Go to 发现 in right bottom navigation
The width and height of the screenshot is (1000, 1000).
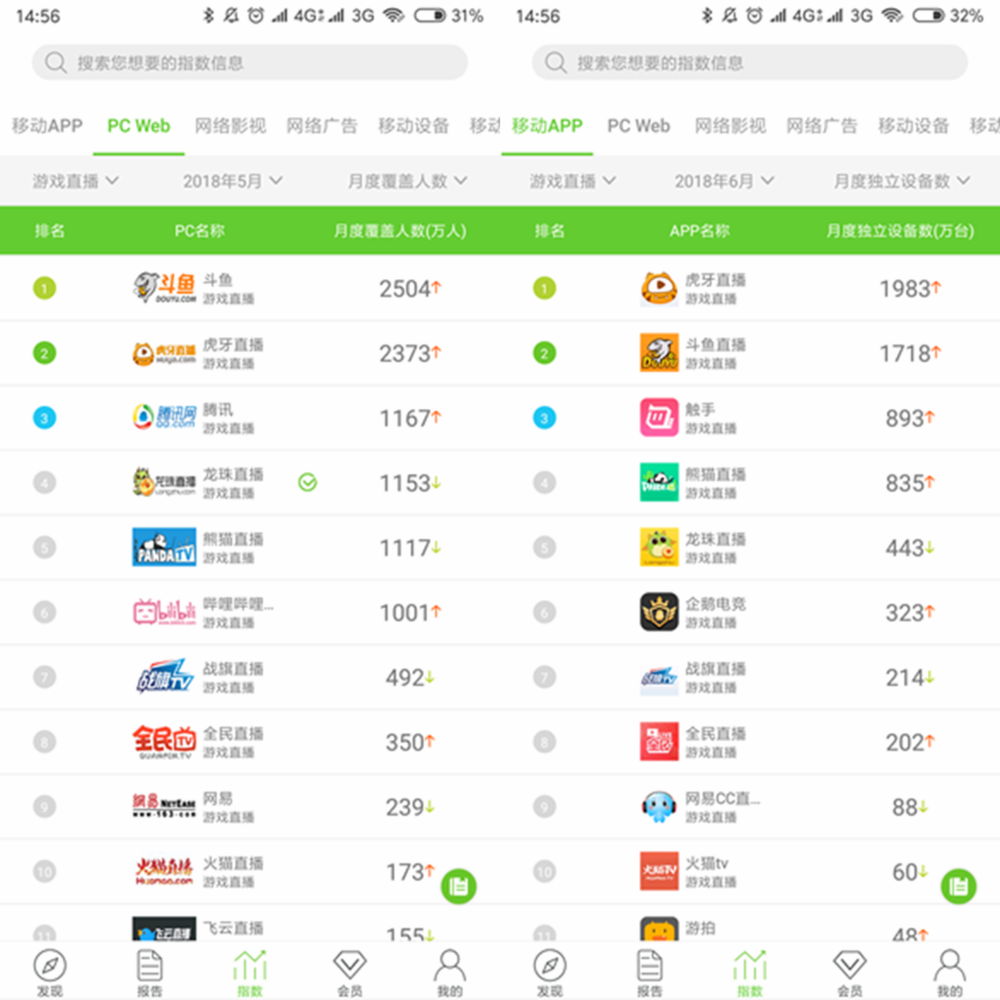(550, 973)
